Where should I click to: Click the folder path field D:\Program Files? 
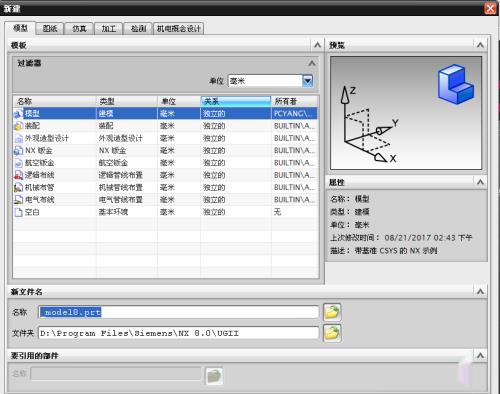tap(178, 333)
